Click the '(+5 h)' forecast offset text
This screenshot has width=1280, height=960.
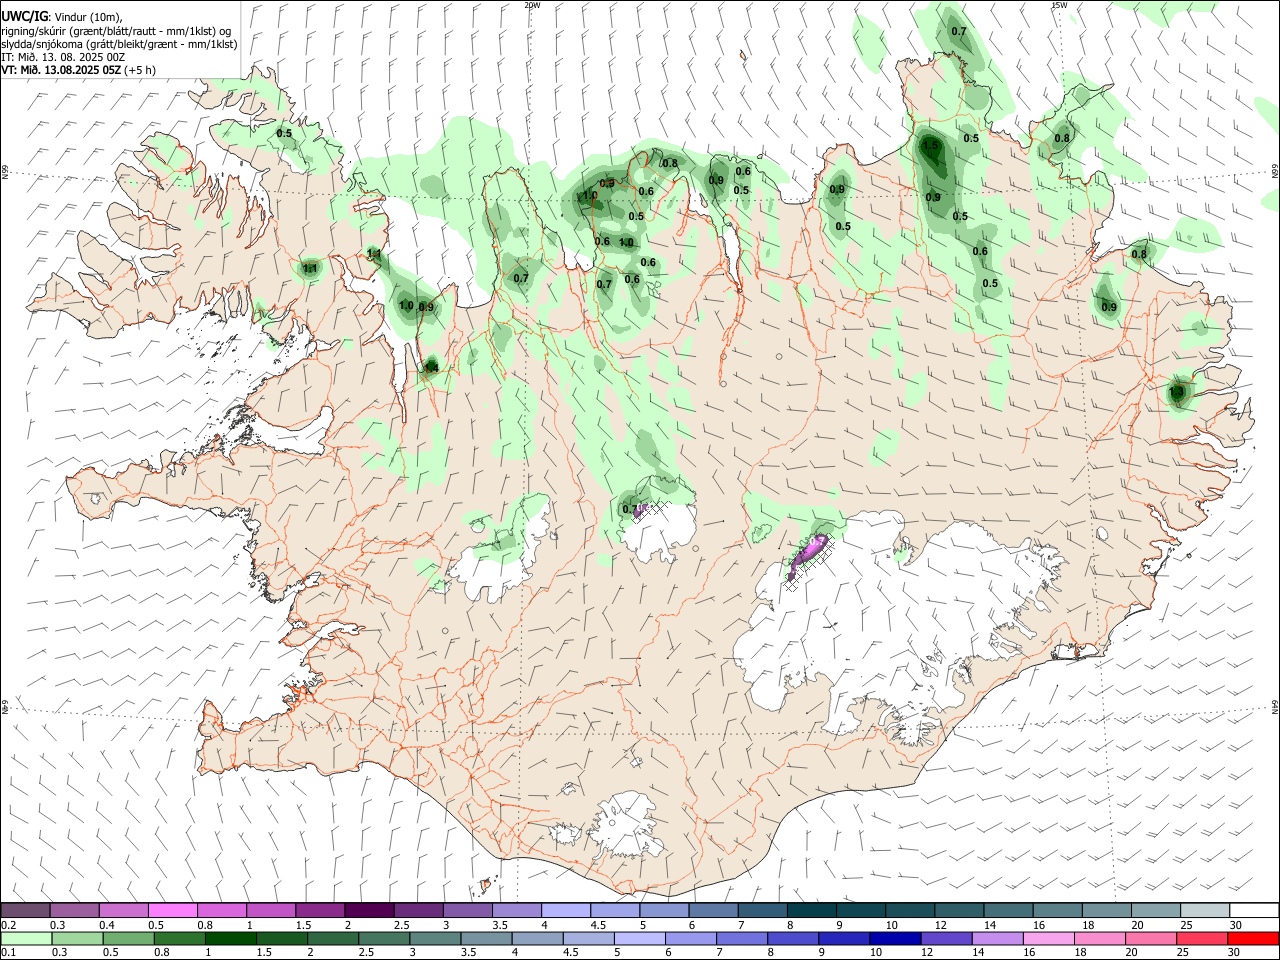coord(140,70)
